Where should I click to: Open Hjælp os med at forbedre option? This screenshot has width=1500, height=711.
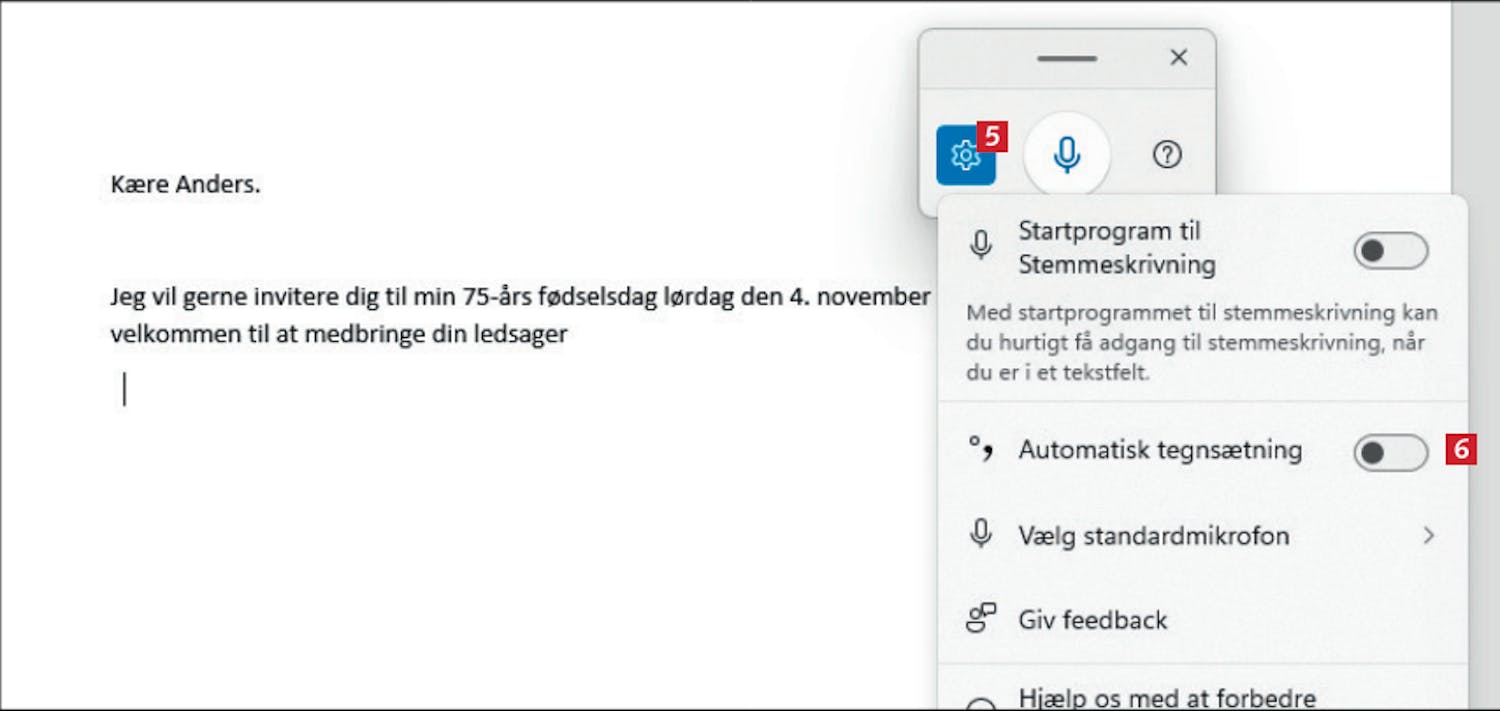pyautogui.click(x=1203, y=695)
